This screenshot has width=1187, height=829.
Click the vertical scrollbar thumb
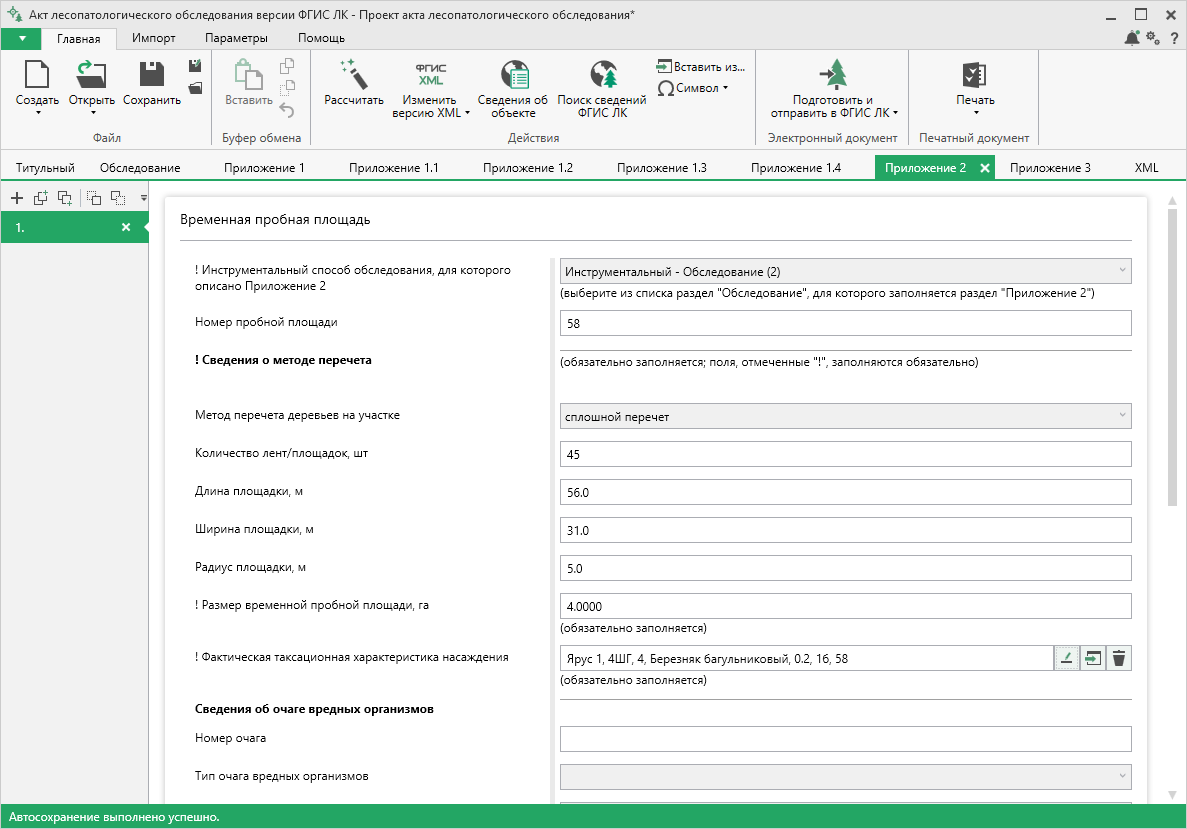[x=1172, y=359]
